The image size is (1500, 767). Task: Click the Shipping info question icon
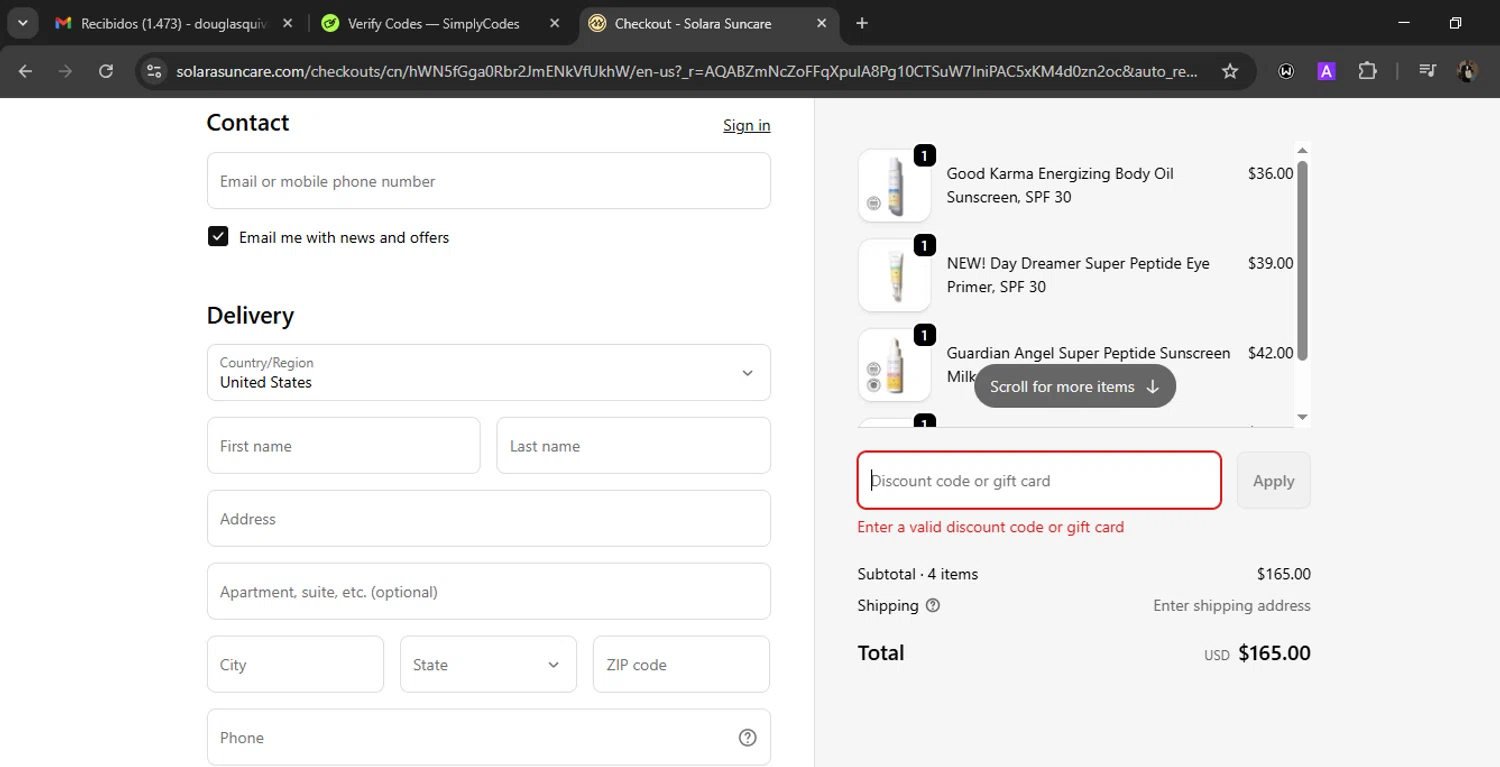point(933,606)
